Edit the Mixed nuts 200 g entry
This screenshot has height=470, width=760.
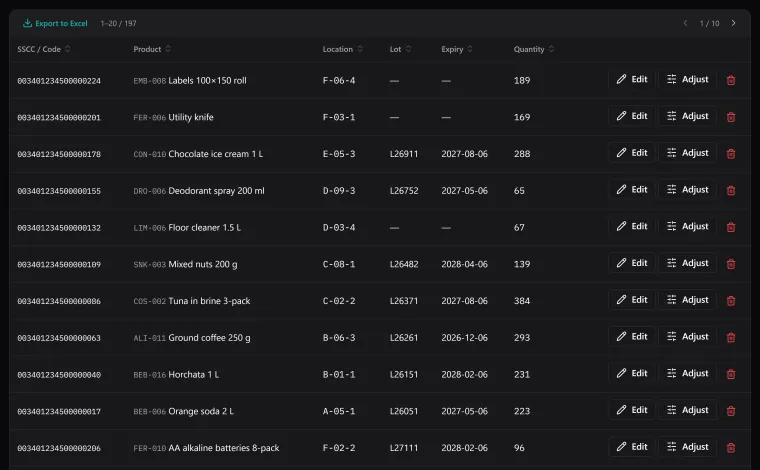pos(632,263)
